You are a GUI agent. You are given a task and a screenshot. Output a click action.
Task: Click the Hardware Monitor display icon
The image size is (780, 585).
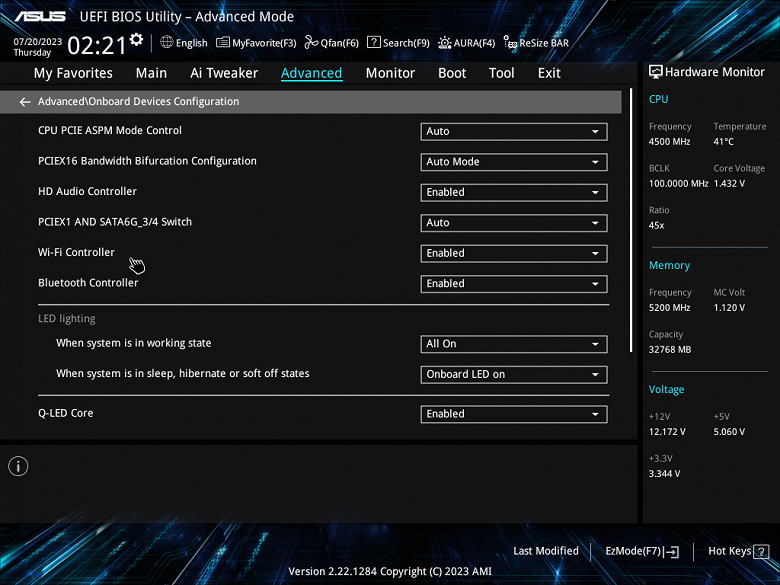[656, 72]
